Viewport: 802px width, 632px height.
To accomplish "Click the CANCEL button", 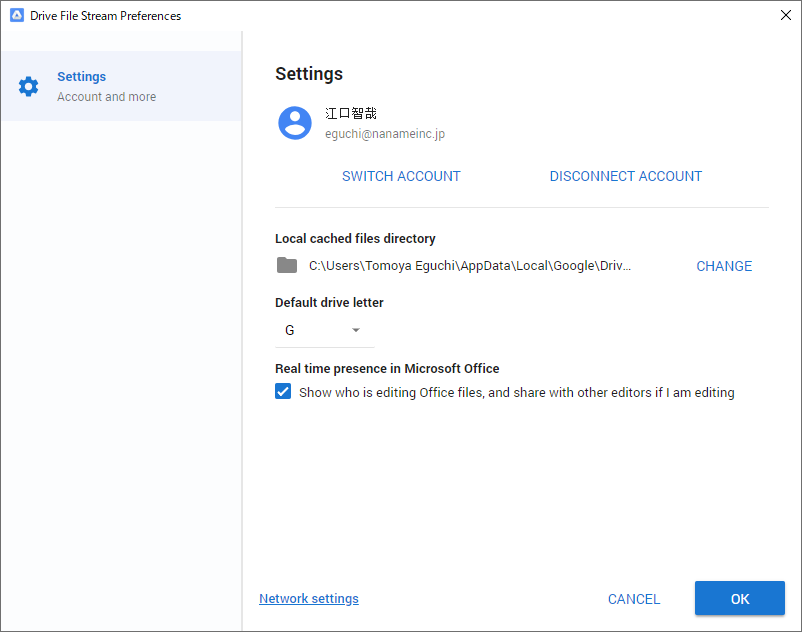I will click(634, 599).
